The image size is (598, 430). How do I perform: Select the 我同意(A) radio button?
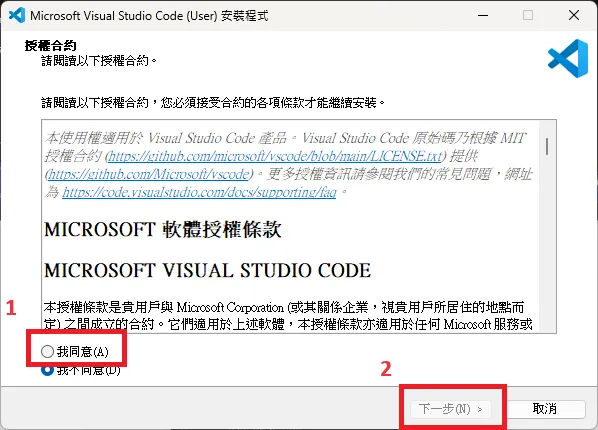pyautogui.click(x=47, y=351)
